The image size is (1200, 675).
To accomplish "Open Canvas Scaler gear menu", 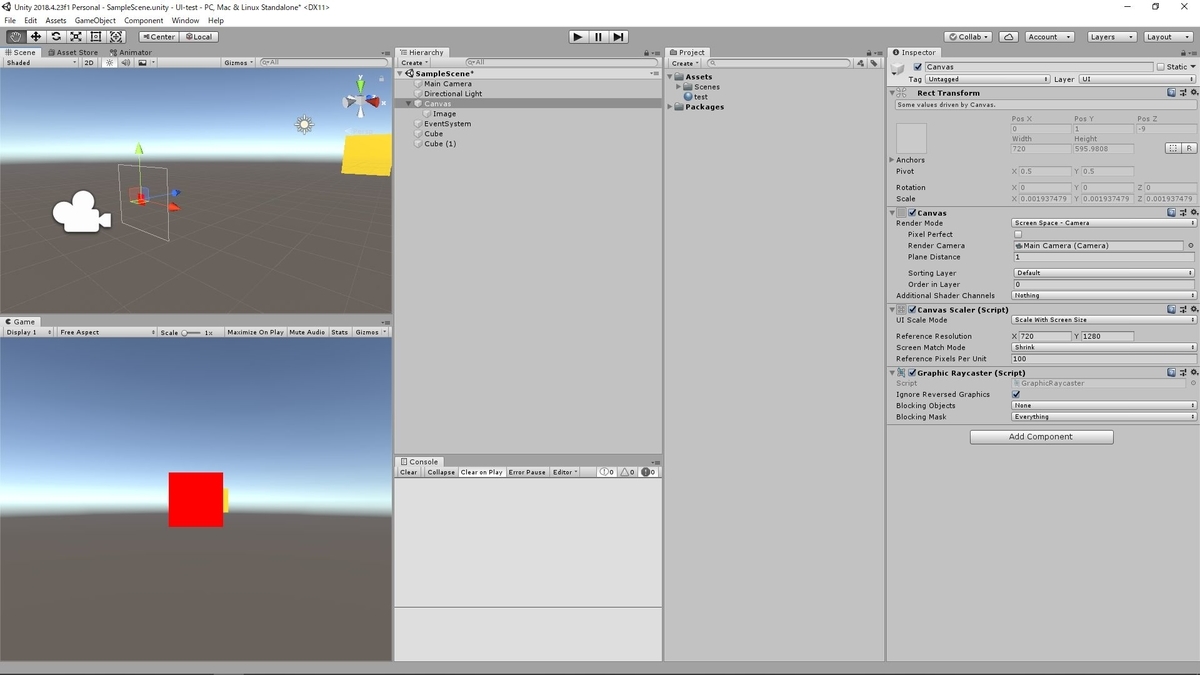I will (1193, 310).
